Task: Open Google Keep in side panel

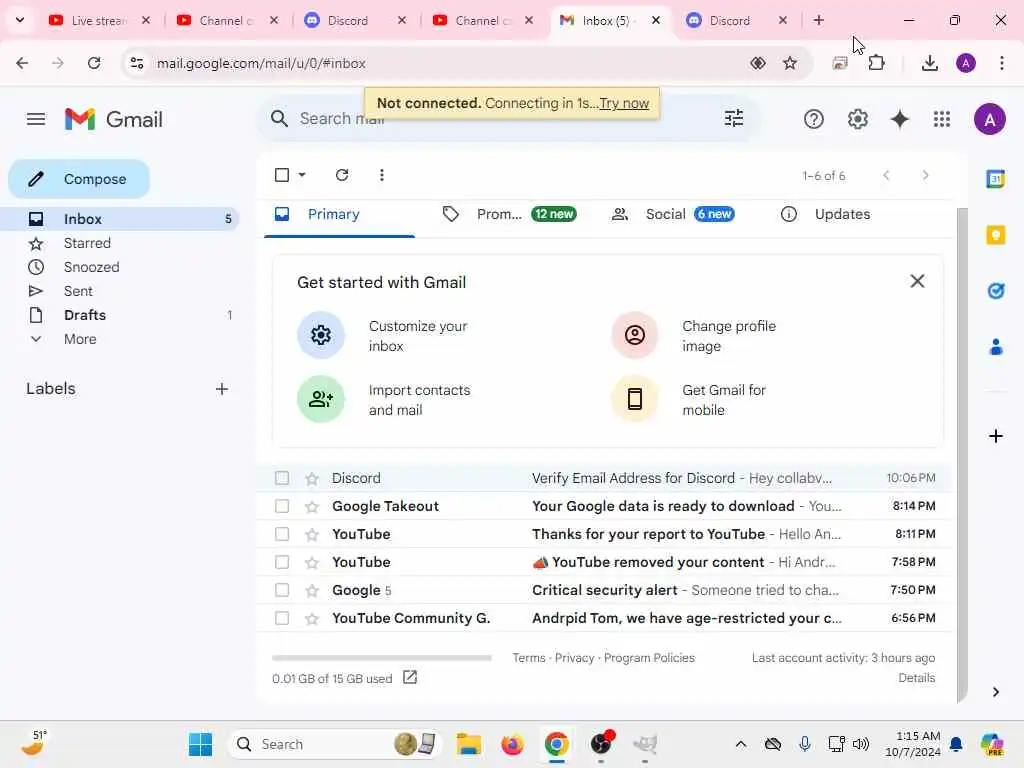Action: tap(995, 234)
